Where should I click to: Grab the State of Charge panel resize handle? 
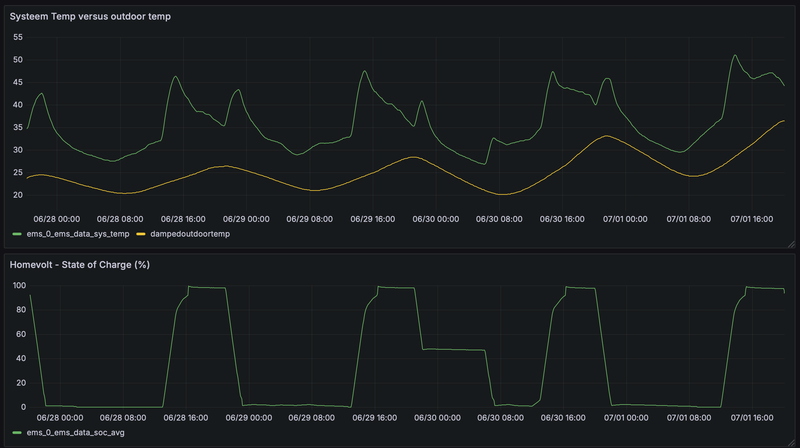pos(791,442)
